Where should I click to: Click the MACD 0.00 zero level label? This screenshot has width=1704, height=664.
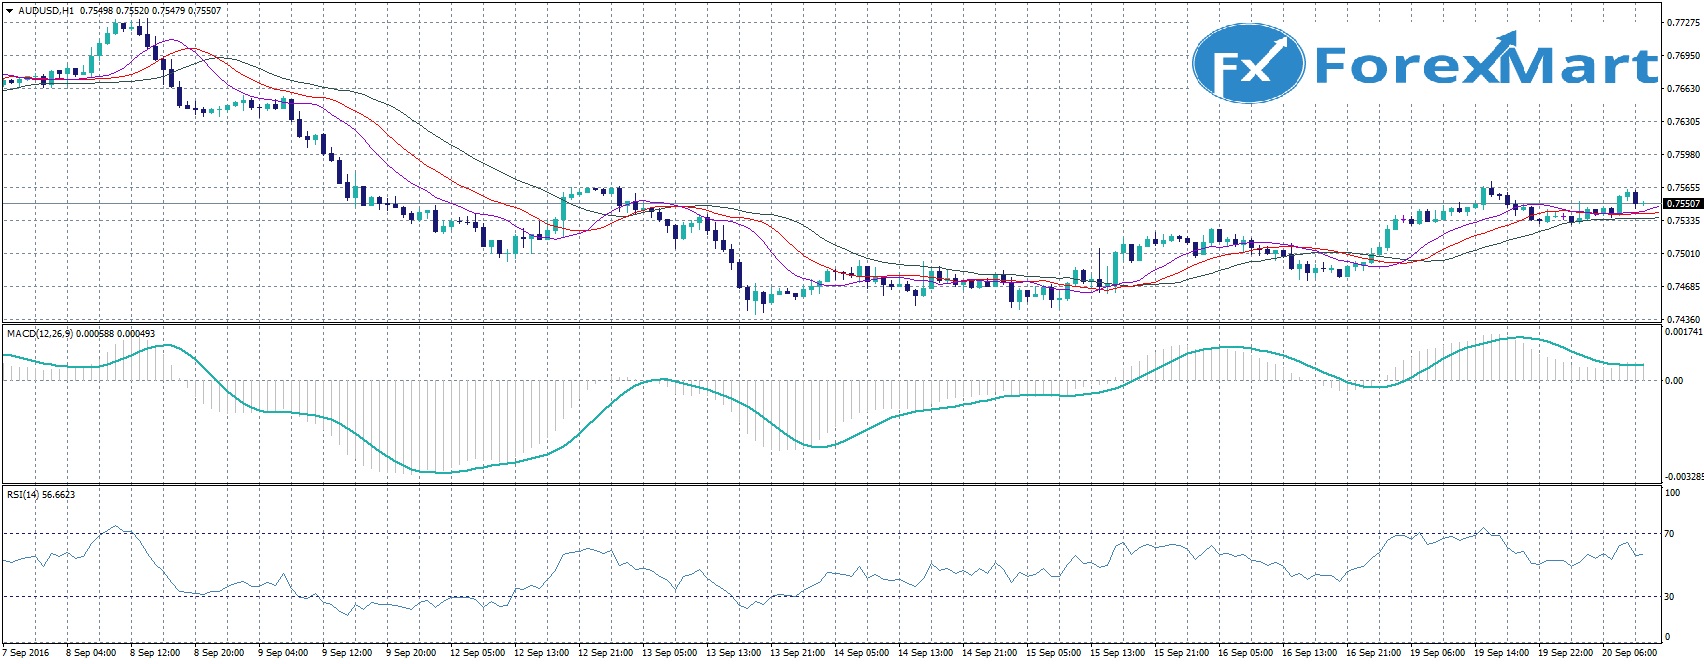[1673, 381]
